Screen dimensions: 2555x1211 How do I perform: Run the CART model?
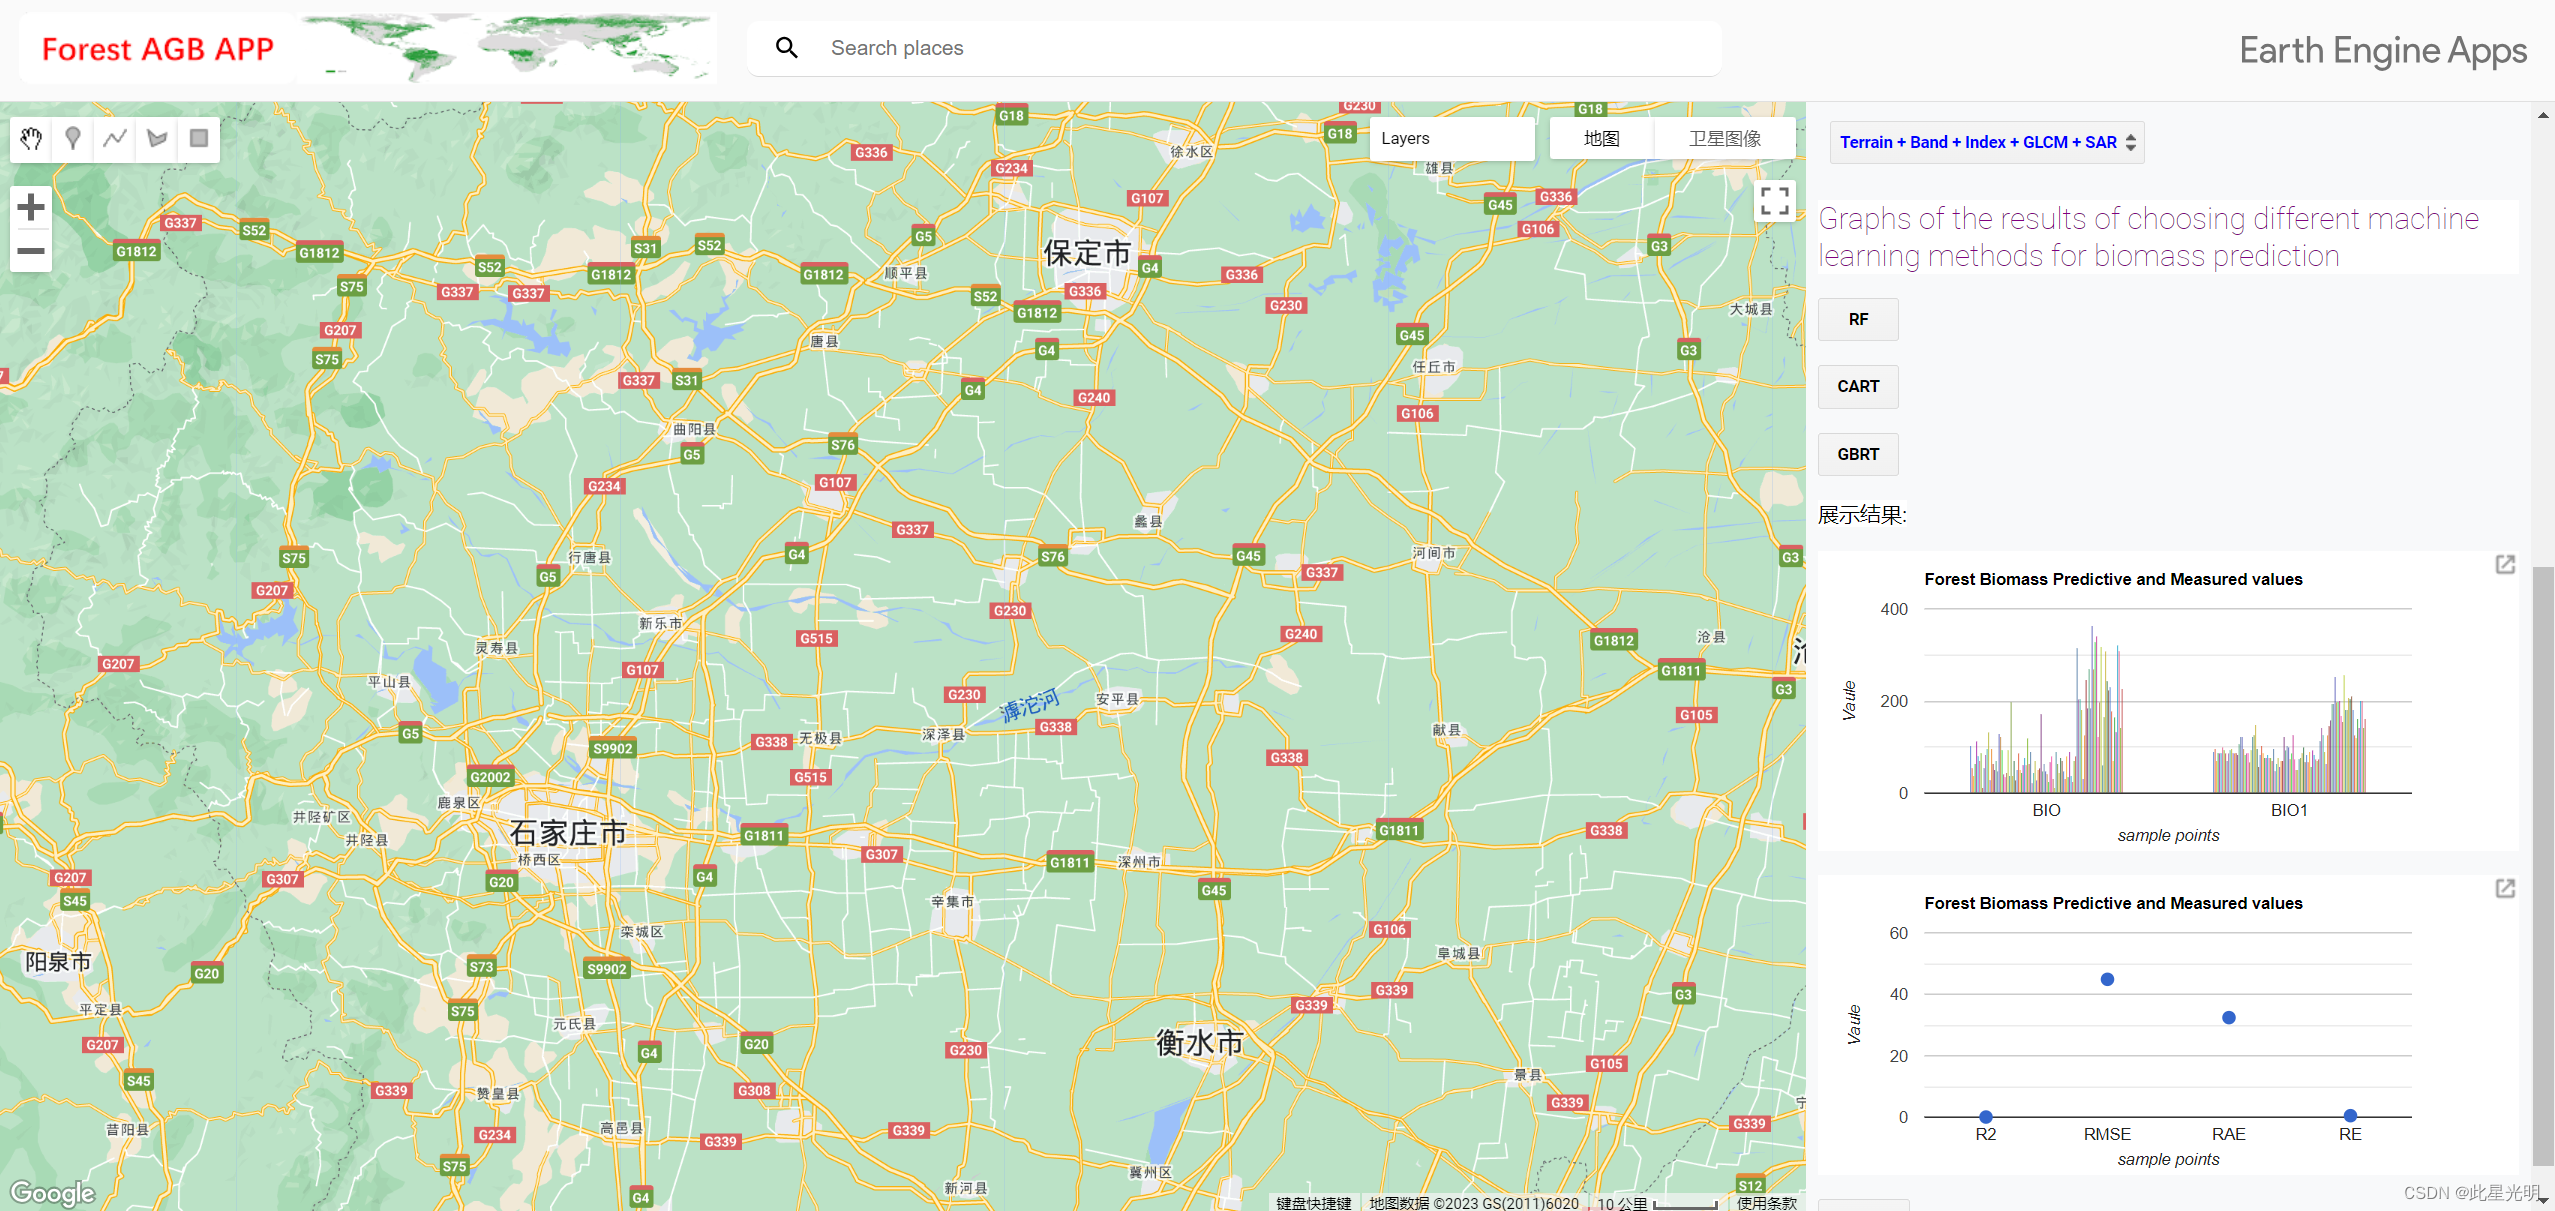click(1857, 387)
